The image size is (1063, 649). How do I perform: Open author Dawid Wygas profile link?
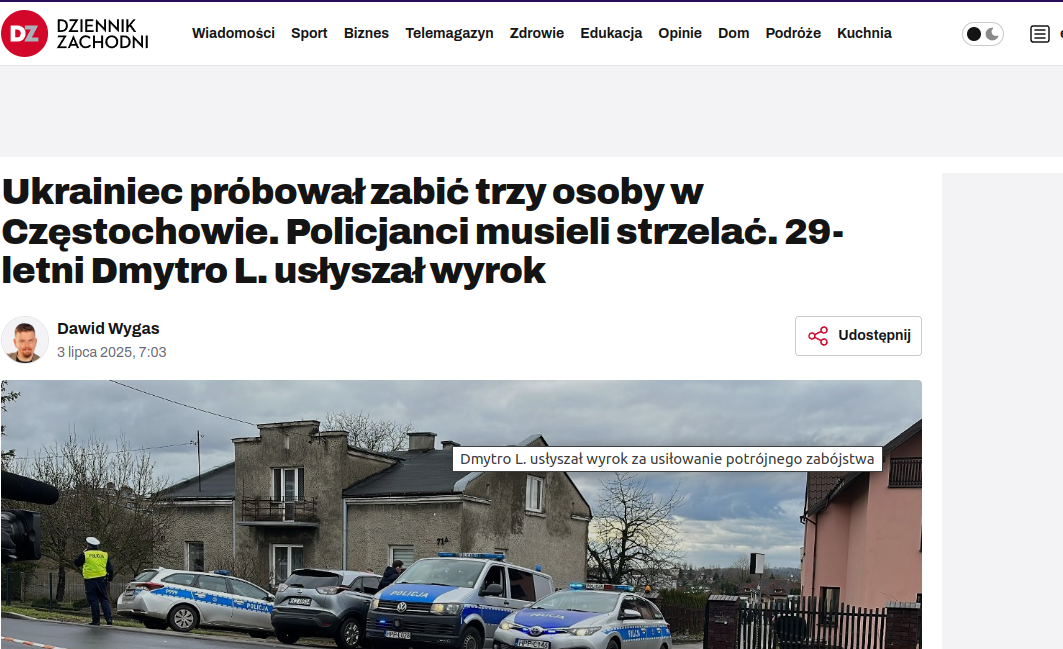pyautogui.click(x=108, y=329)
